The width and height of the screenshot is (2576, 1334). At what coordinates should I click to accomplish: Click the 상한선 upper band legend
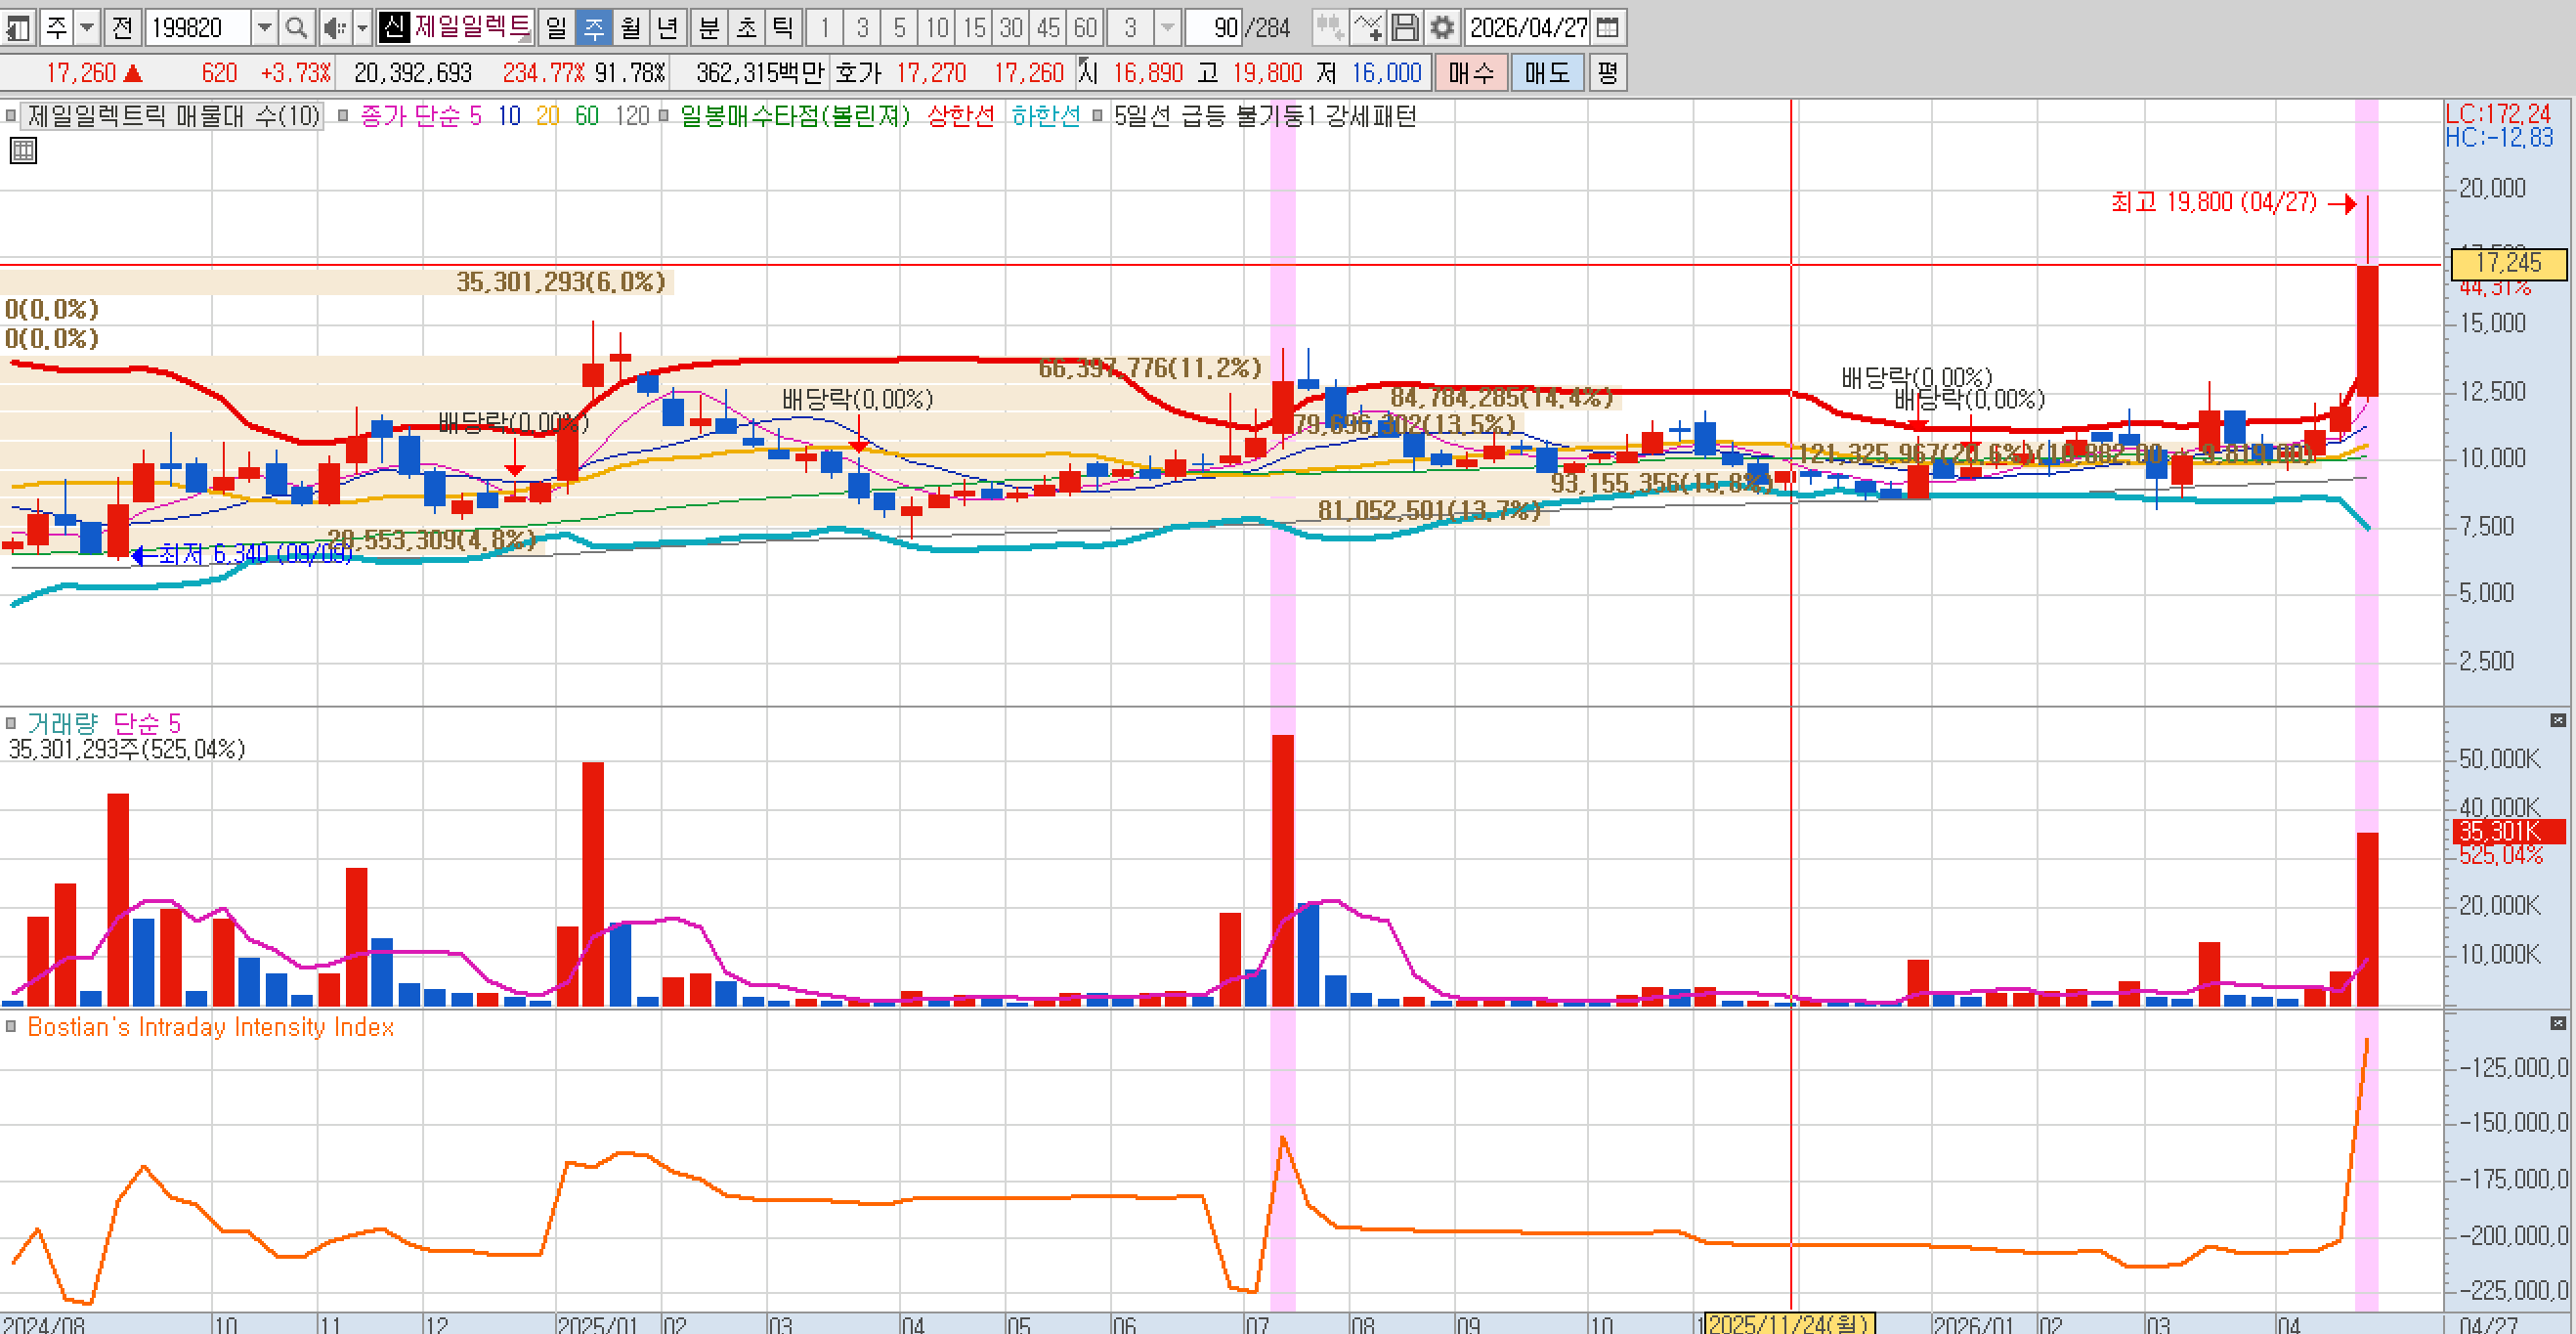tap(961, 116)
